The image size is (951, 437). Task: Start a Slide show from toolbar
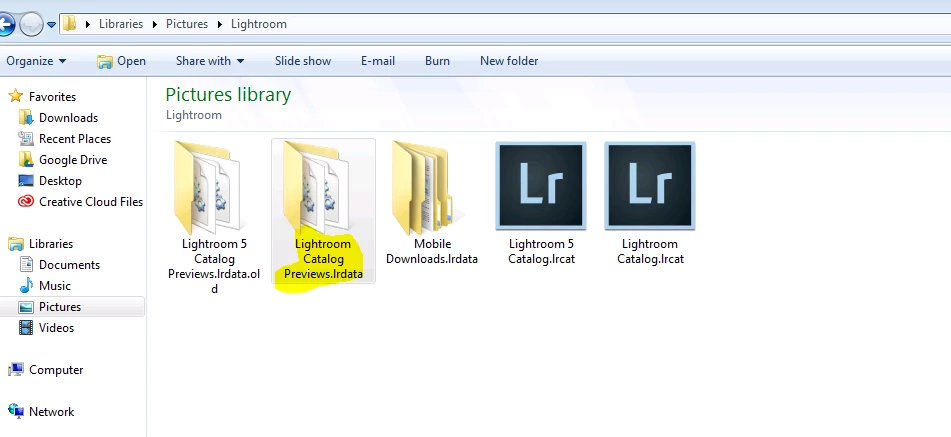point(303,61)
